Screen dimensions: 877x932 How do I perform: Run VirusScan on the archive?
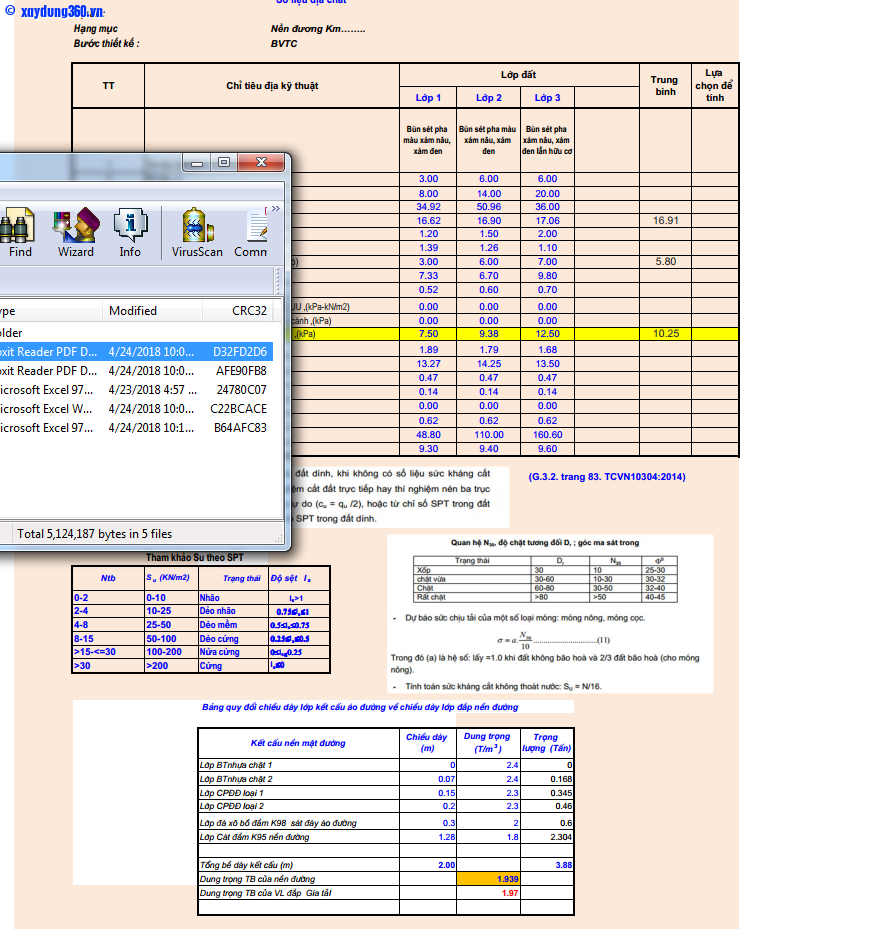[197, 232]
